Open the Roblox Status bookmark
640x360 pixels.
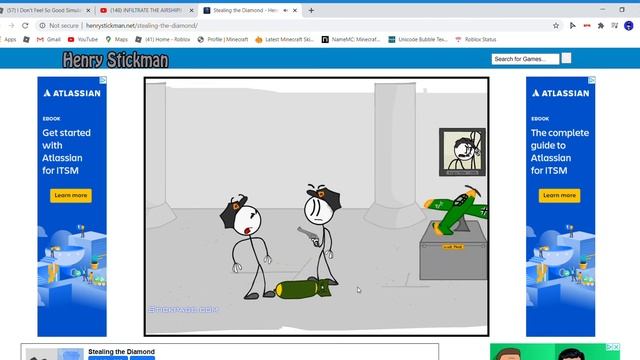476,40
